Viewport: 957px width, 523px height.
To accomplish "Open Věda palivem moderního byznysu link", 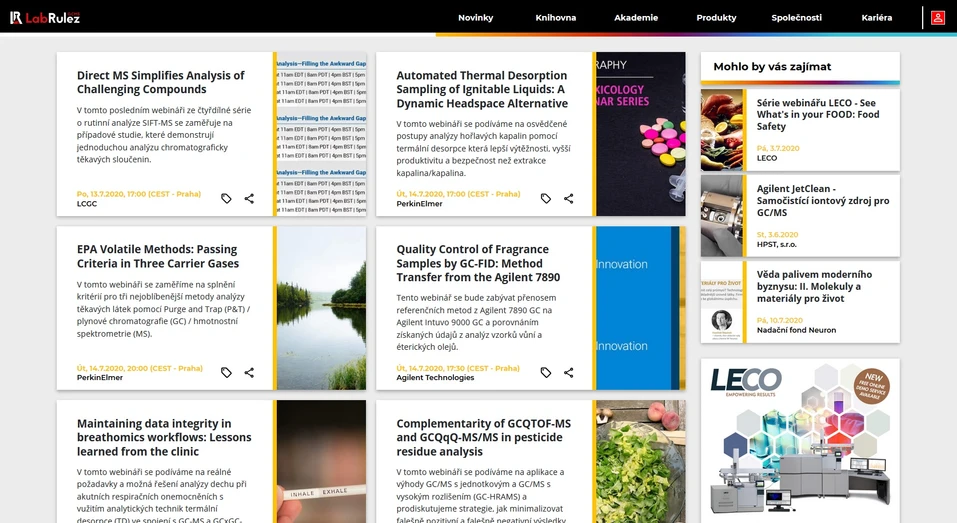I will (814, 286).
